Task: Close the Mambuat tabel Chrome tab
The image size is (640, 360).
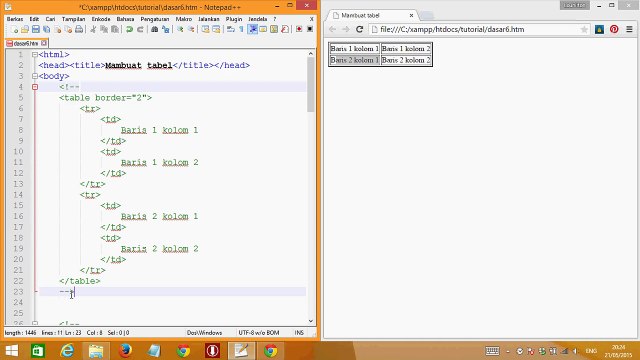Action: tap(411, 16)
